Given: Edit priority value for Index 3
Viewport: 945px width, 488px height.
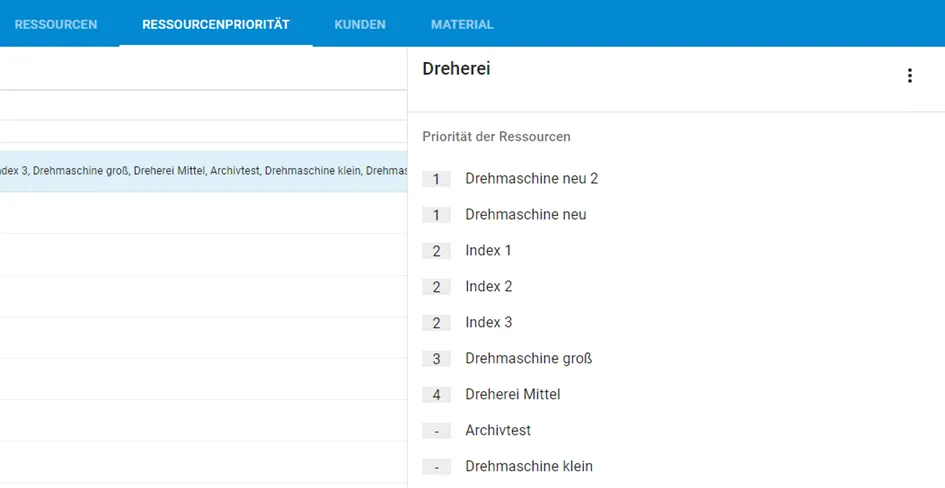Looking at the screenshot, I should 436,323.
